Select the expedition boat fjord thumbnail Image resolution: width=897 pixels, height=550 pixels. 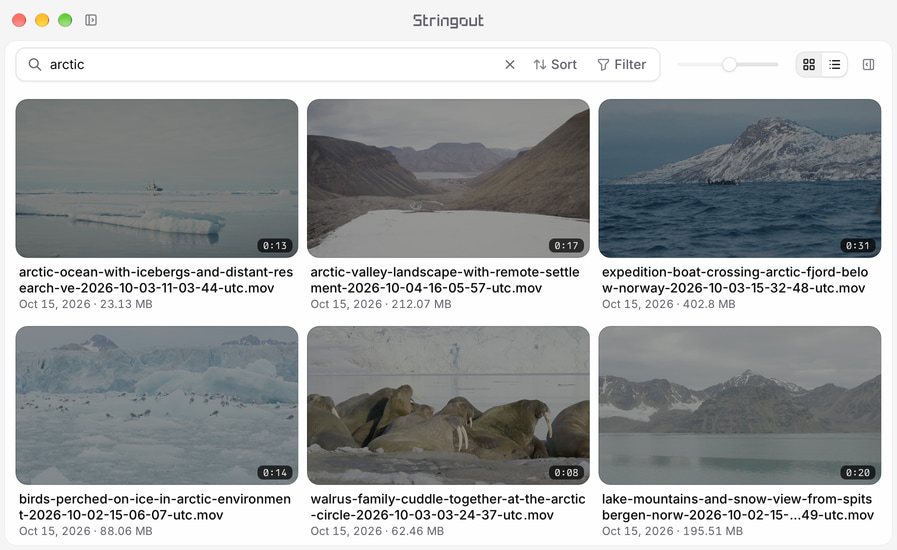pyautogui.click(x=740, y=178)
